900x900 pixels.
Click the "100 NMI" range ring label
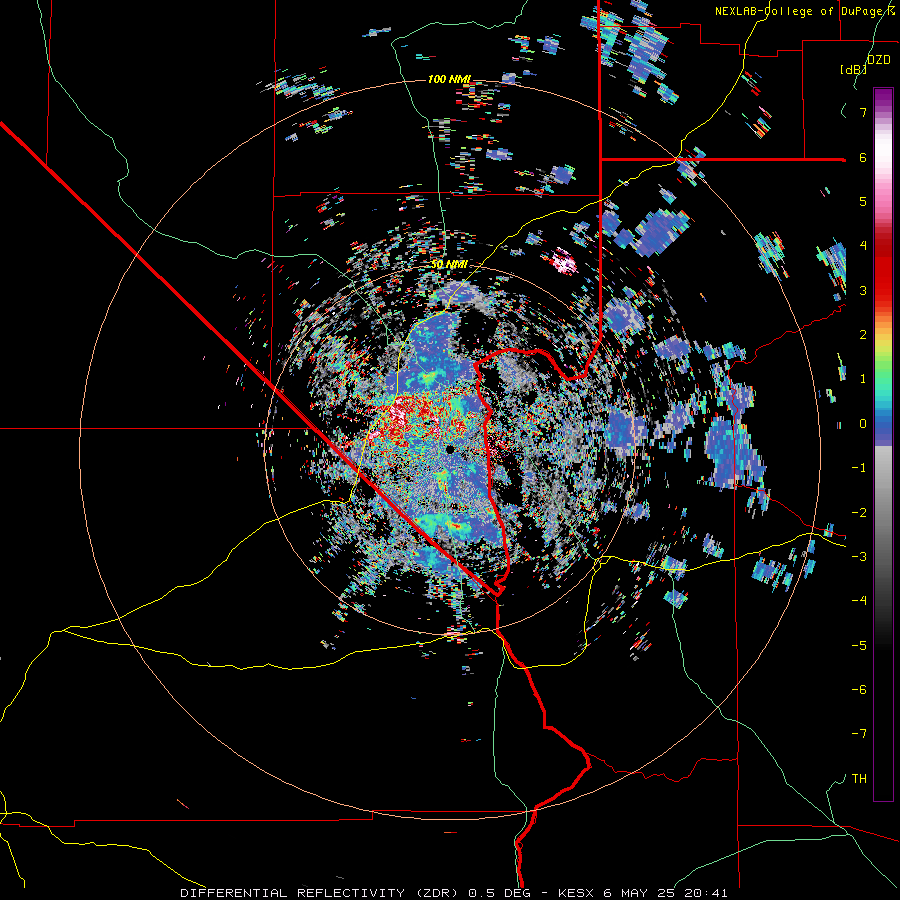[x=449, y=79]
